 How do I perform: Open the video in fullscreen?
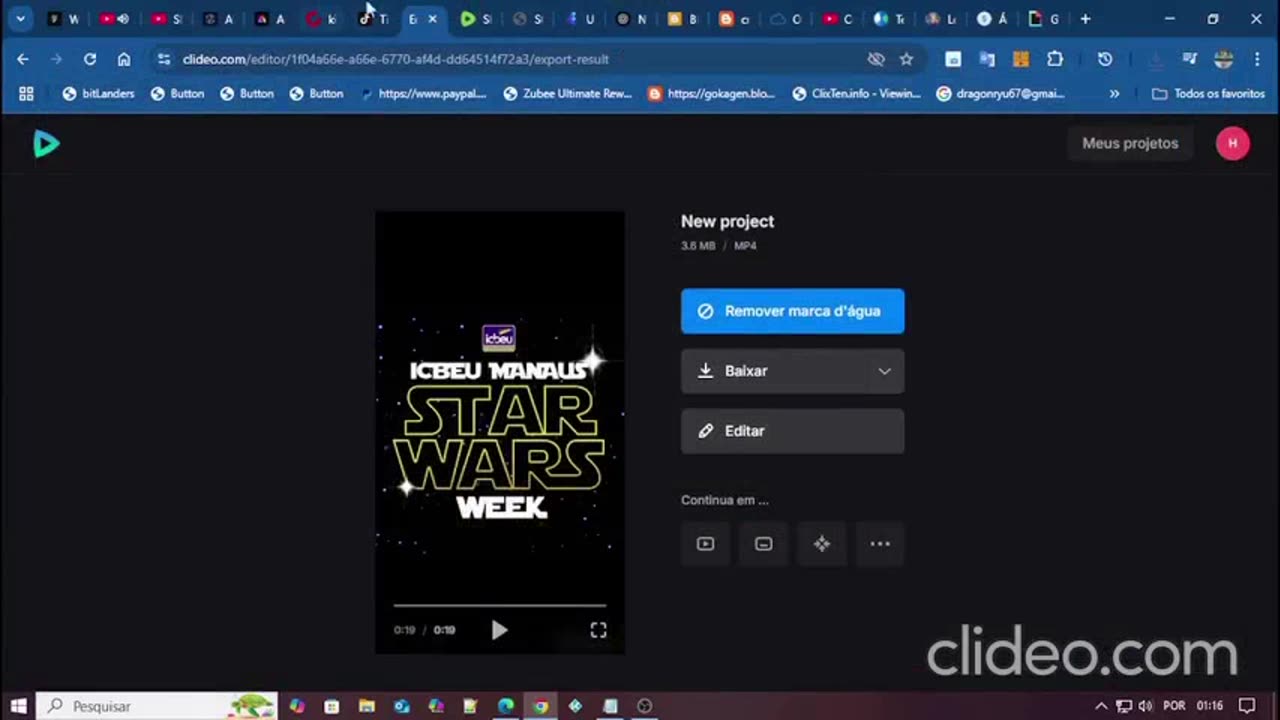tap(598, 630)
